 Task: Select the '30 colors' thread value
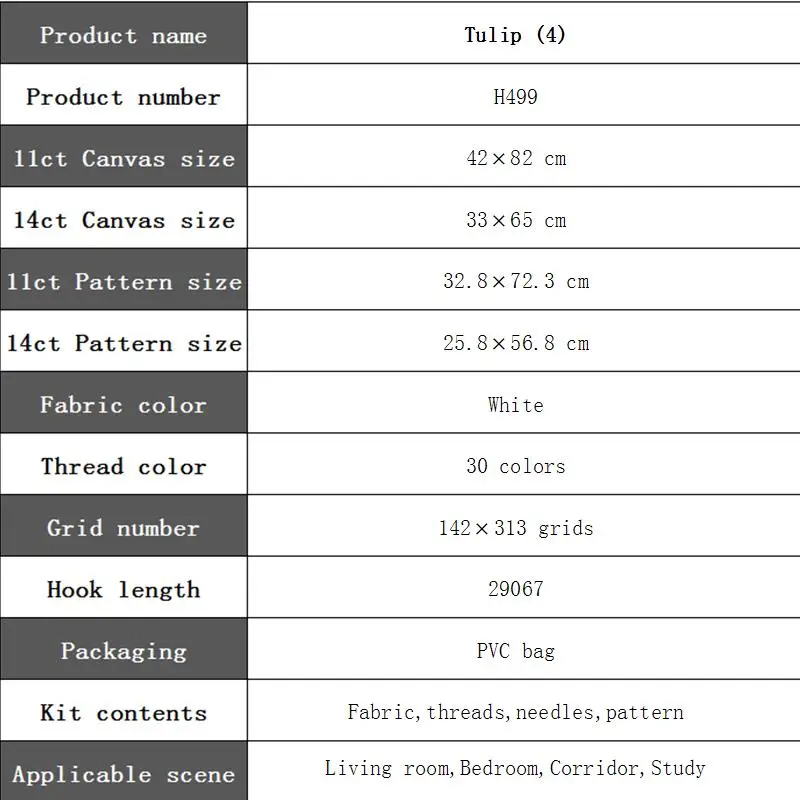tap(516, 466)
